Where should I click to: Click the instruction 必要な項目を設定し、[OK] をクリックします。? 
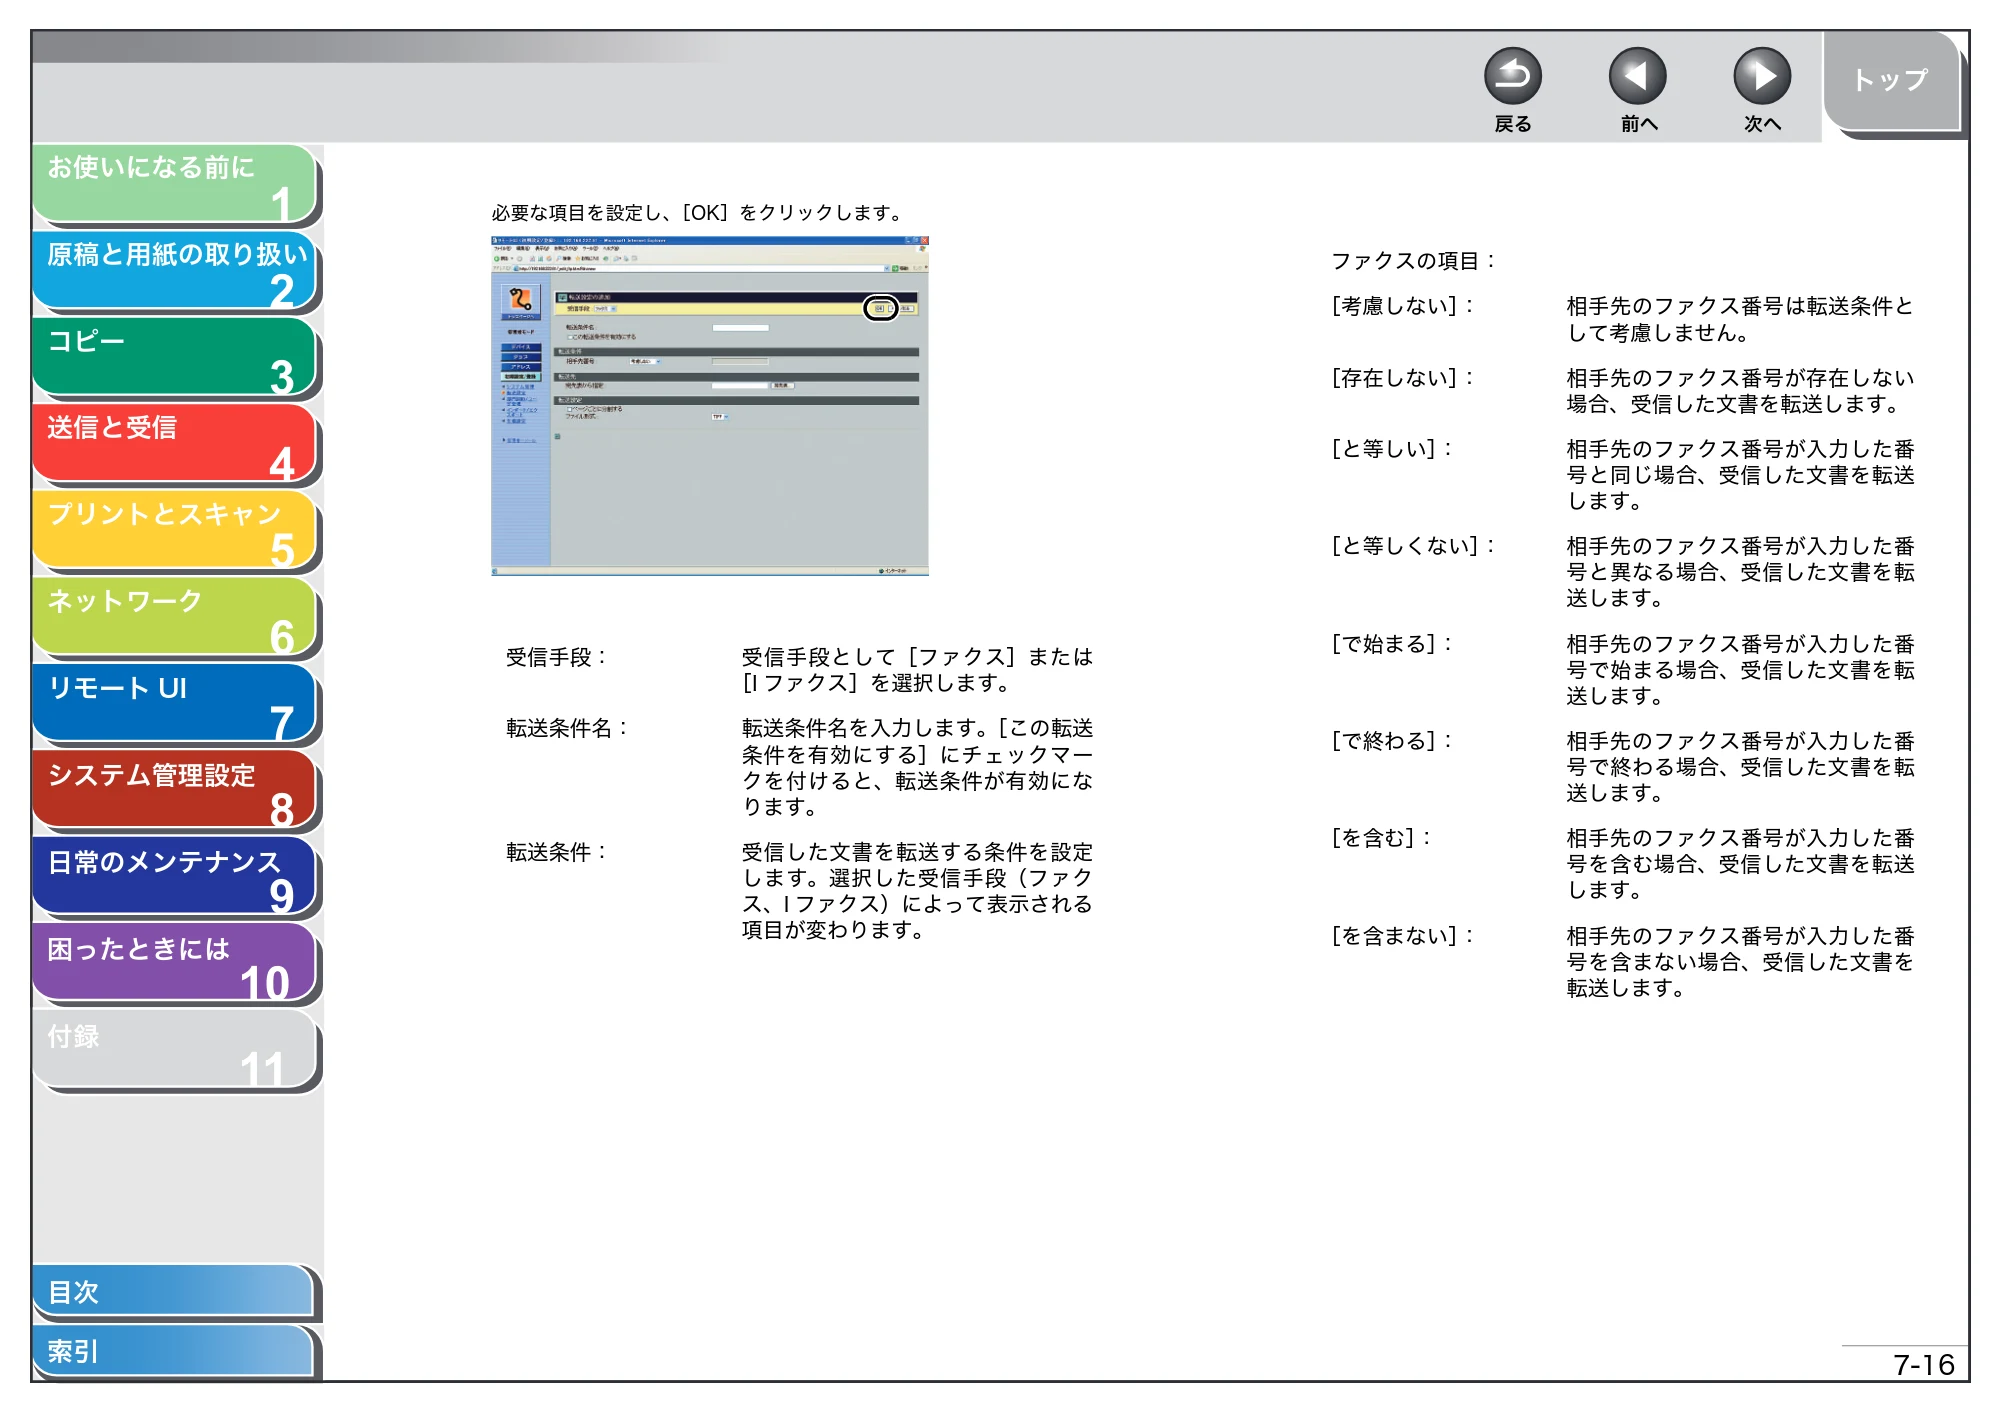click(698, 213)
